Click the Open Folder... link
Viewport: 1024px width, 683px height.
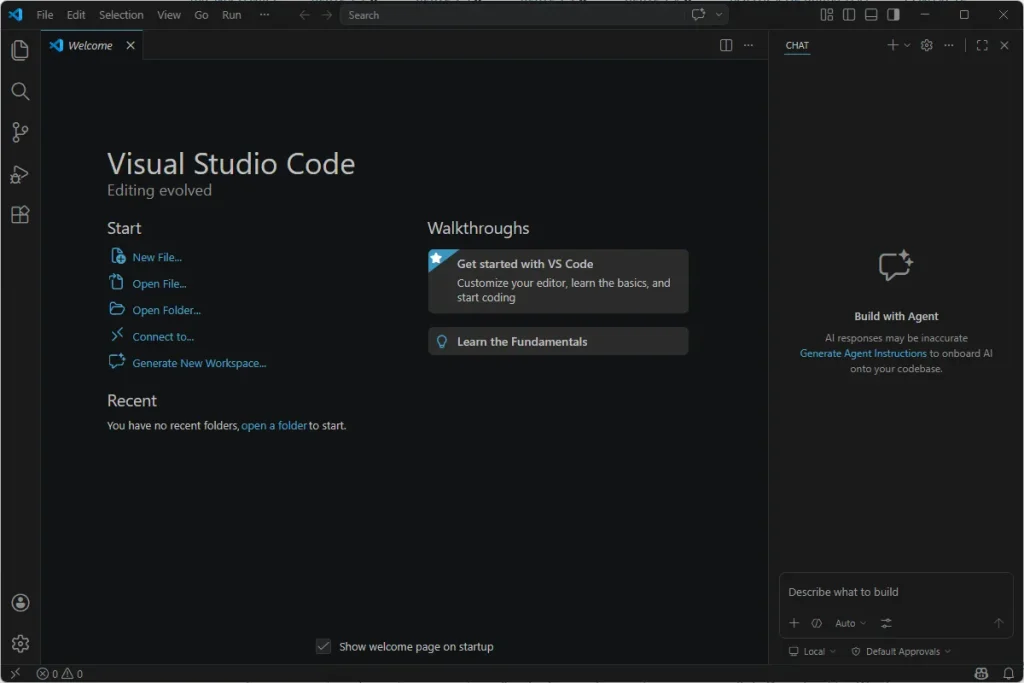[166, 310]
